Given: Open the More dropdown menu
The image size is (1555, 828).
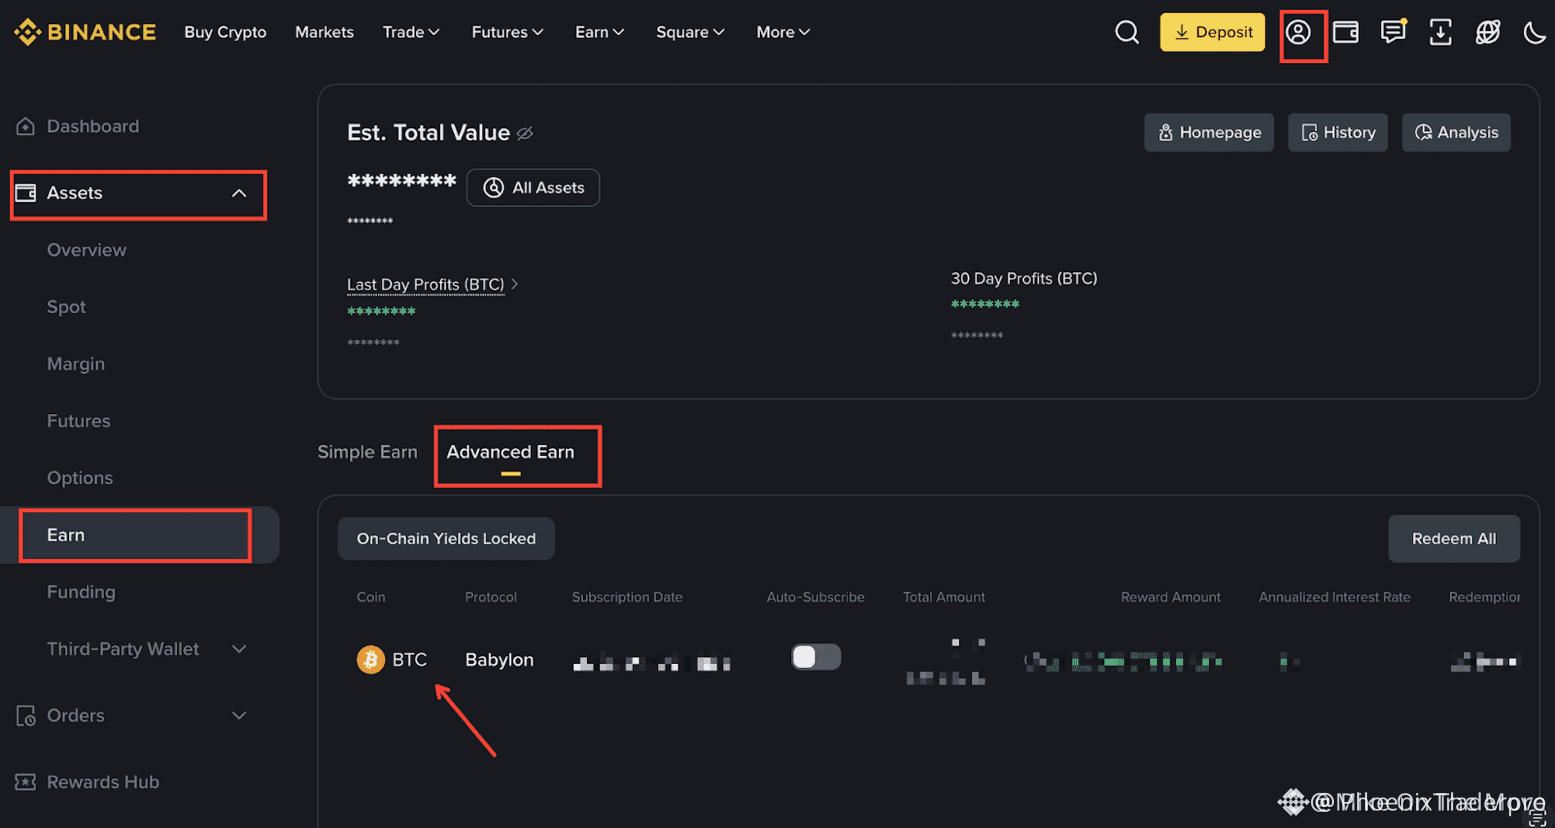Looking at the screenshot, I should 784,32.
